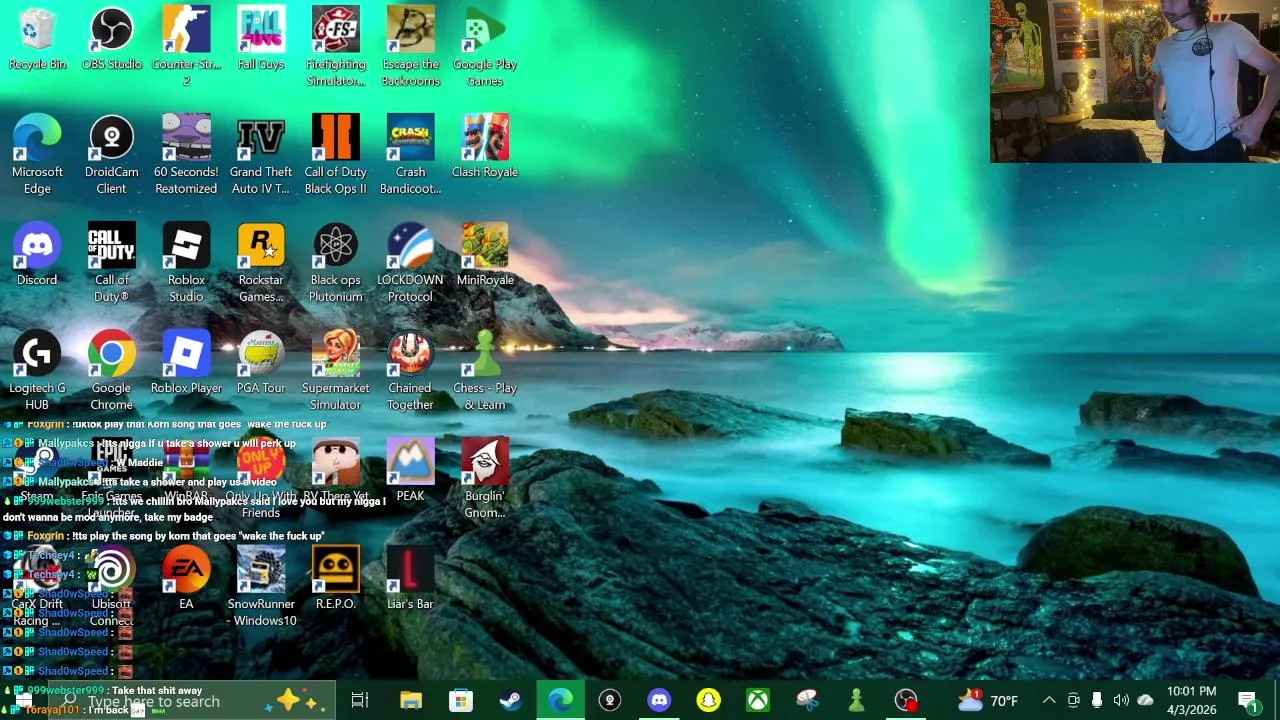This screenshot has height=720, width=1280.
Task: Select the PGA Tour desktop icon
Action: (x=261, y=363)
